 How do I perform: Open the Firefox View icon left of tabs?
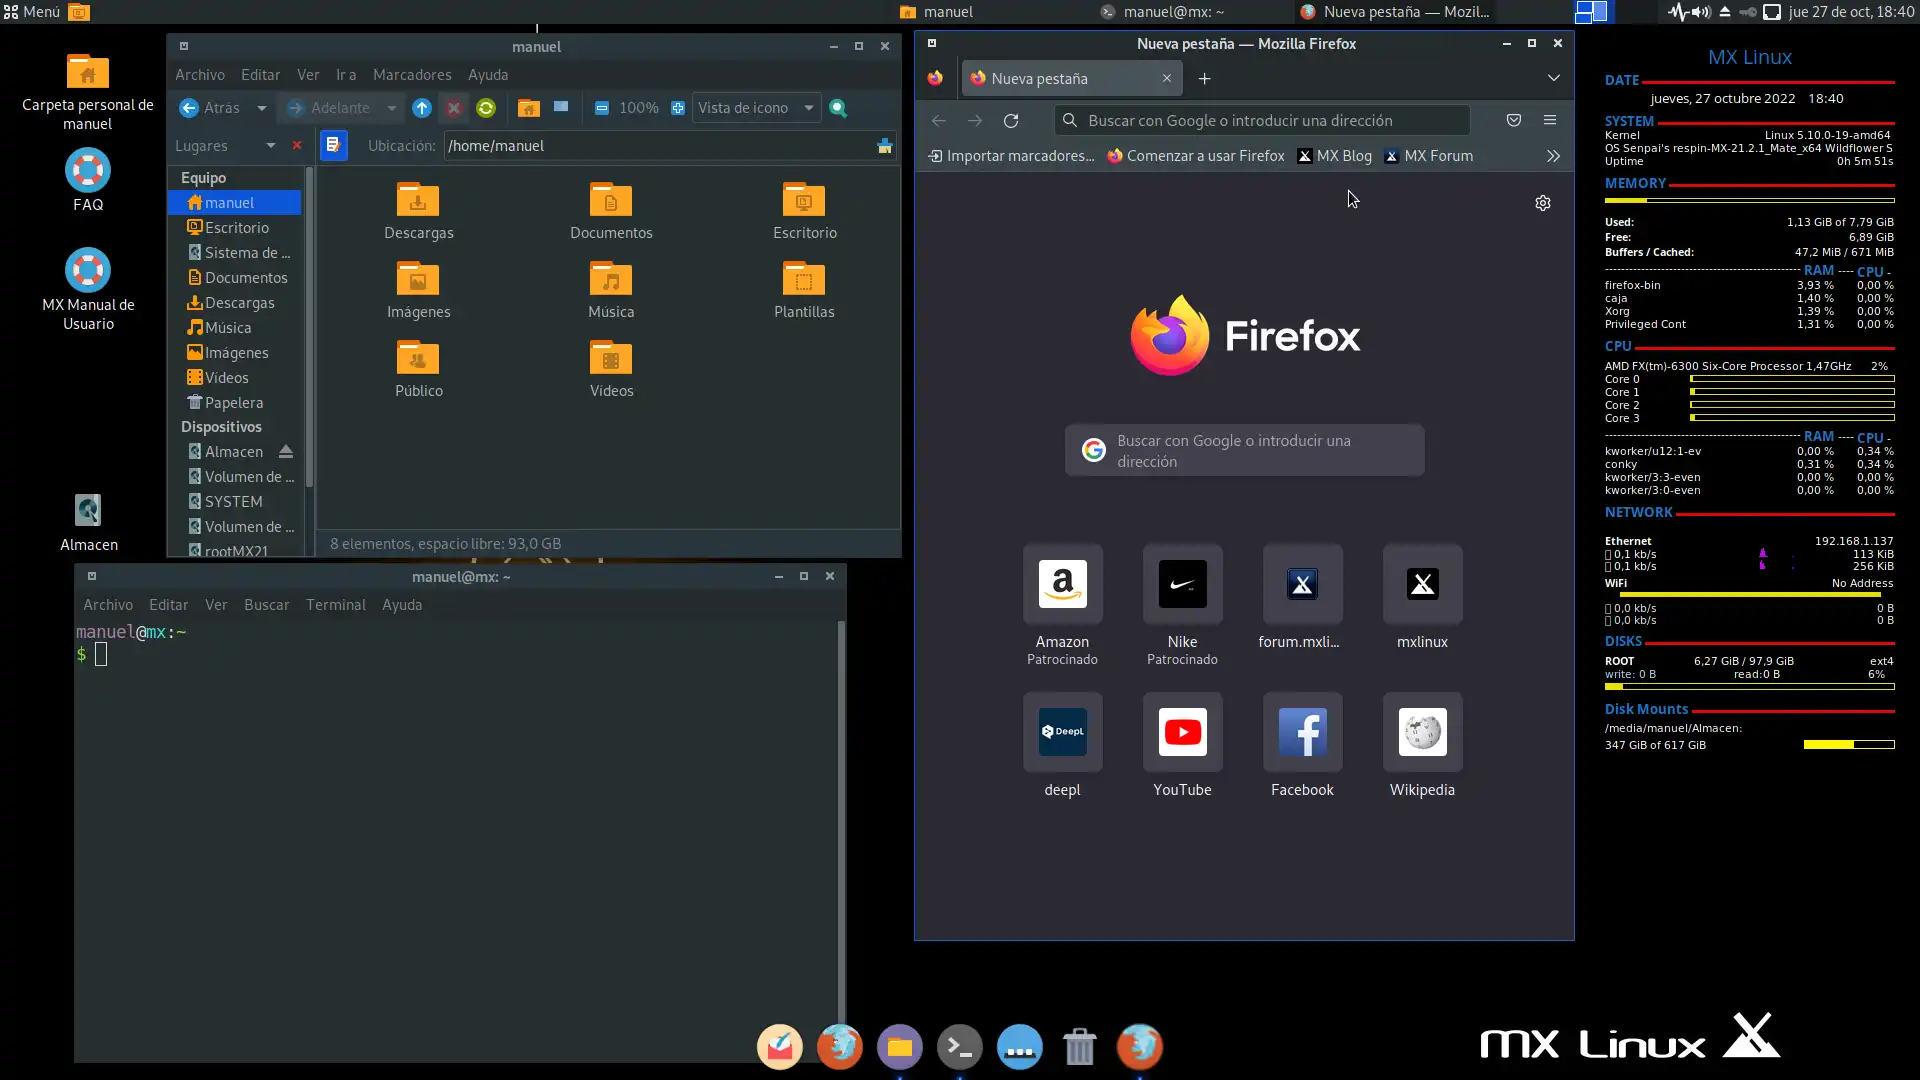click(935, 78)
